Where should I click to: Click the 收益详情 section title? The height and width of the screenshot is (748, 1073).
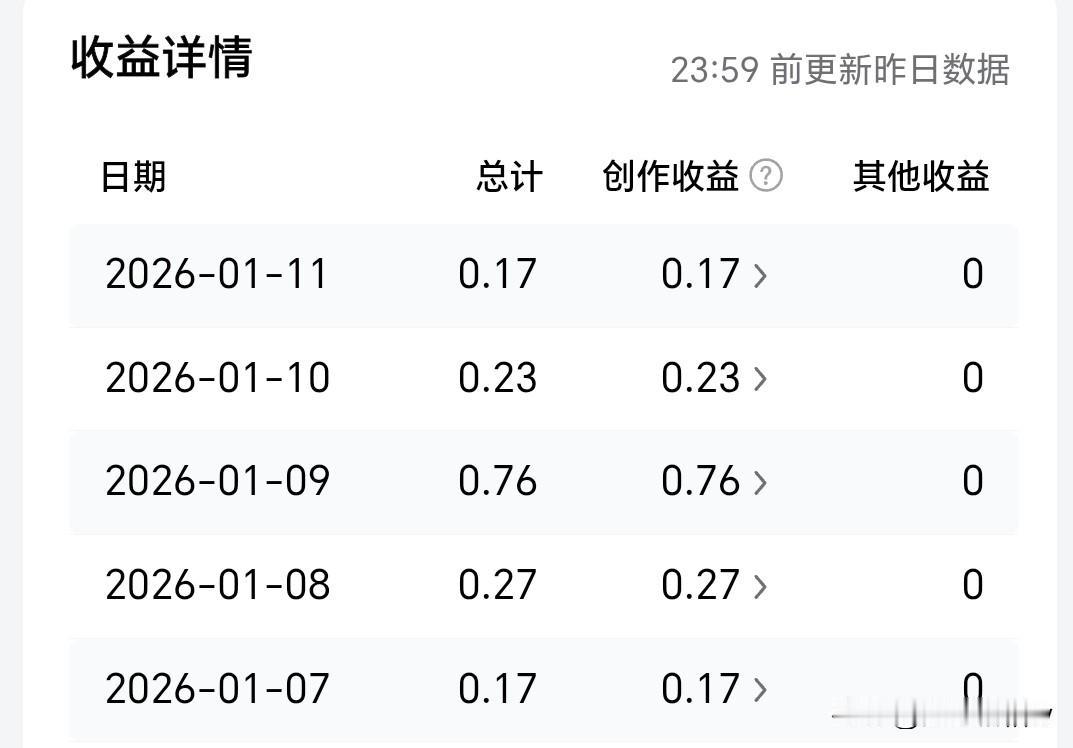coord(162,57)
